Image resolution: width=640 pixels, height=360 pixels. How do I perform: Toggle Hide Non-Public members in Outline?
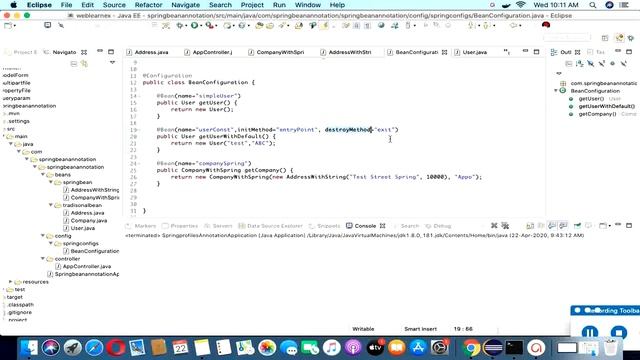coord(612,64)
